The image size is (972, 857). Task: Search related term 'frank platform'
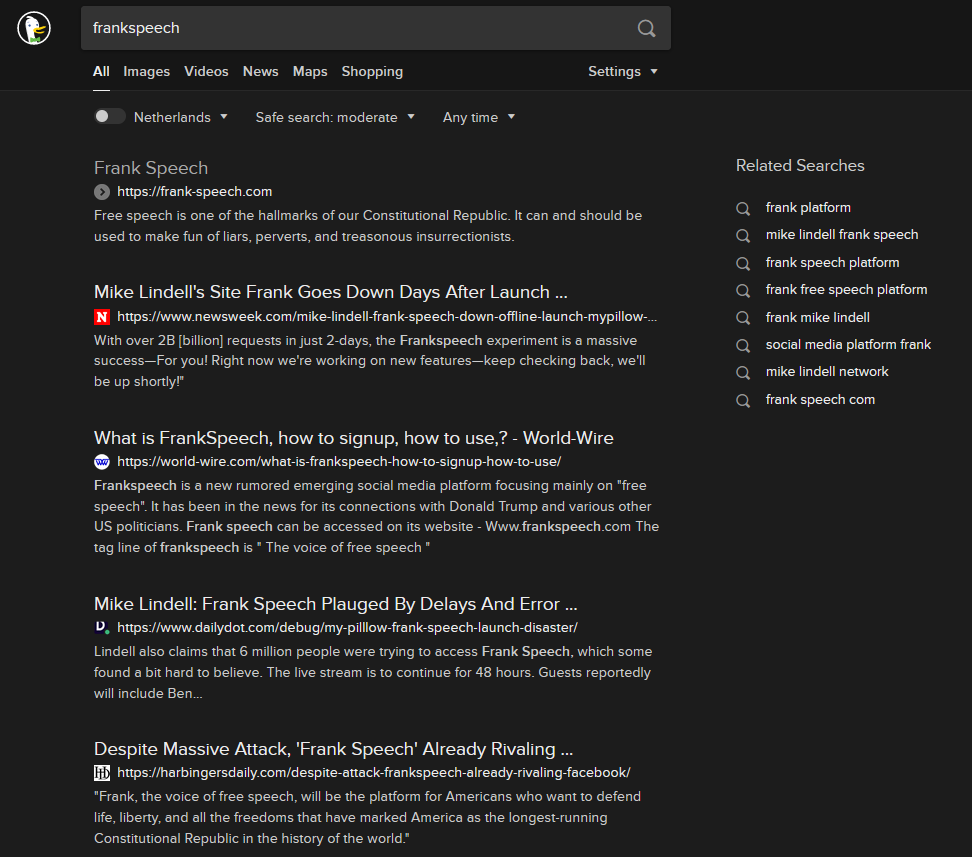(x=808, y=208)
